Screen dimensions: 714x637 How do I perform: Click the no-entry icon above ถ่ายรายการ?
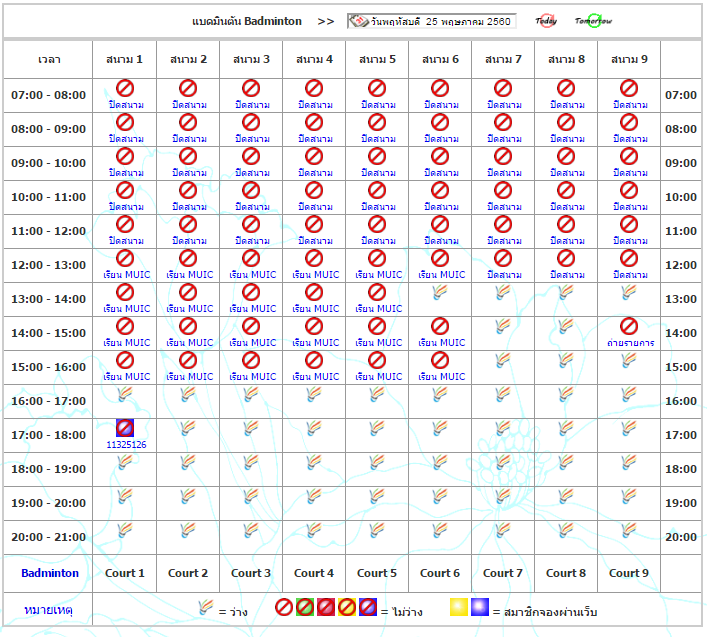(x=629, y=326)
